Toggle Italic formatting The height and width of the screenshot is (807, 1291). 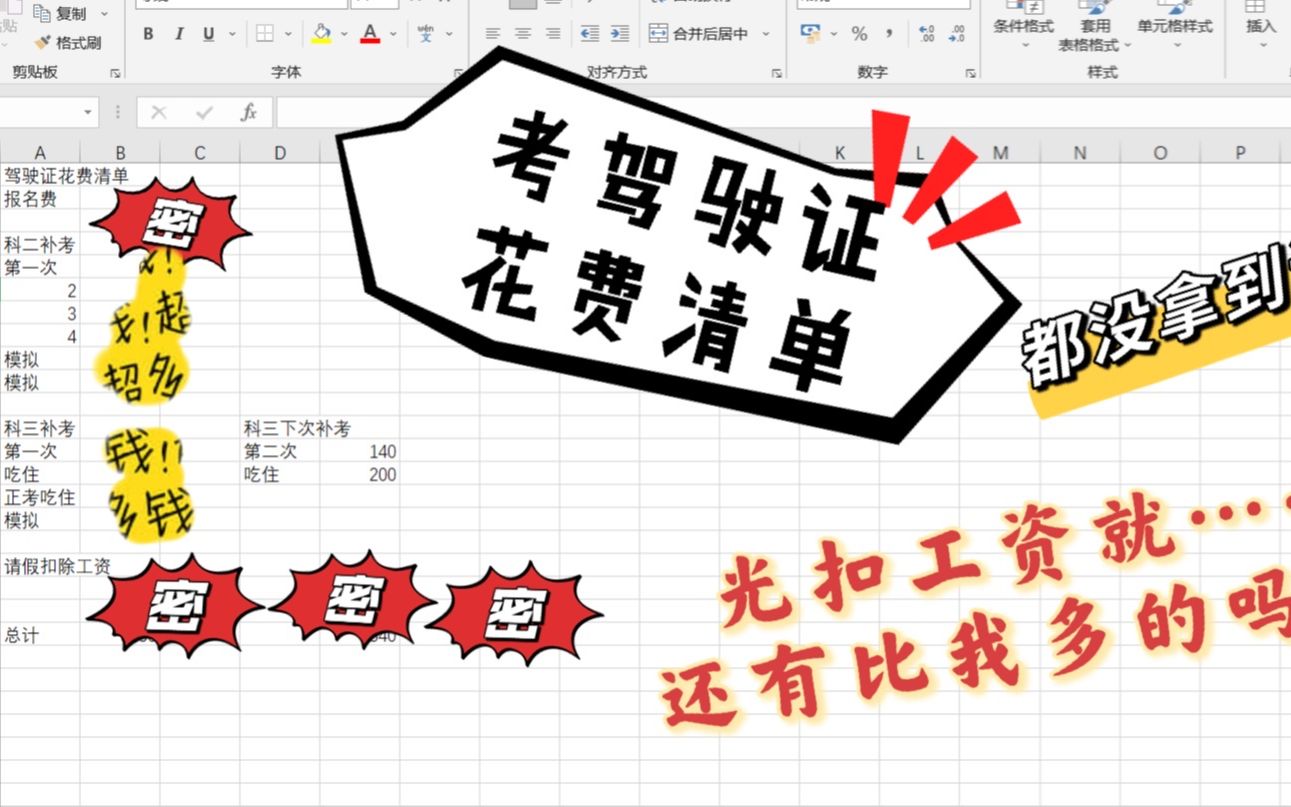[x=179, y=34]
